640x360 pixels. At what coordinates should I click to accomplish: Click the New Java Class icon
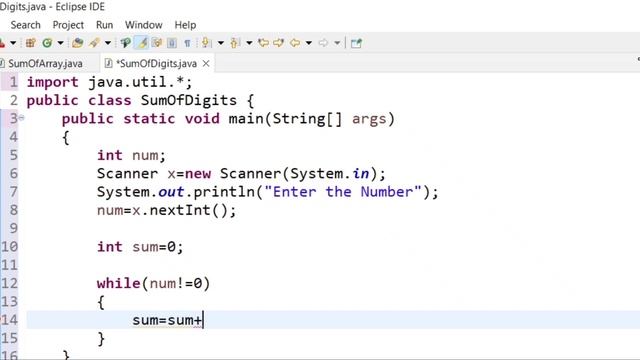coord(47,43)
